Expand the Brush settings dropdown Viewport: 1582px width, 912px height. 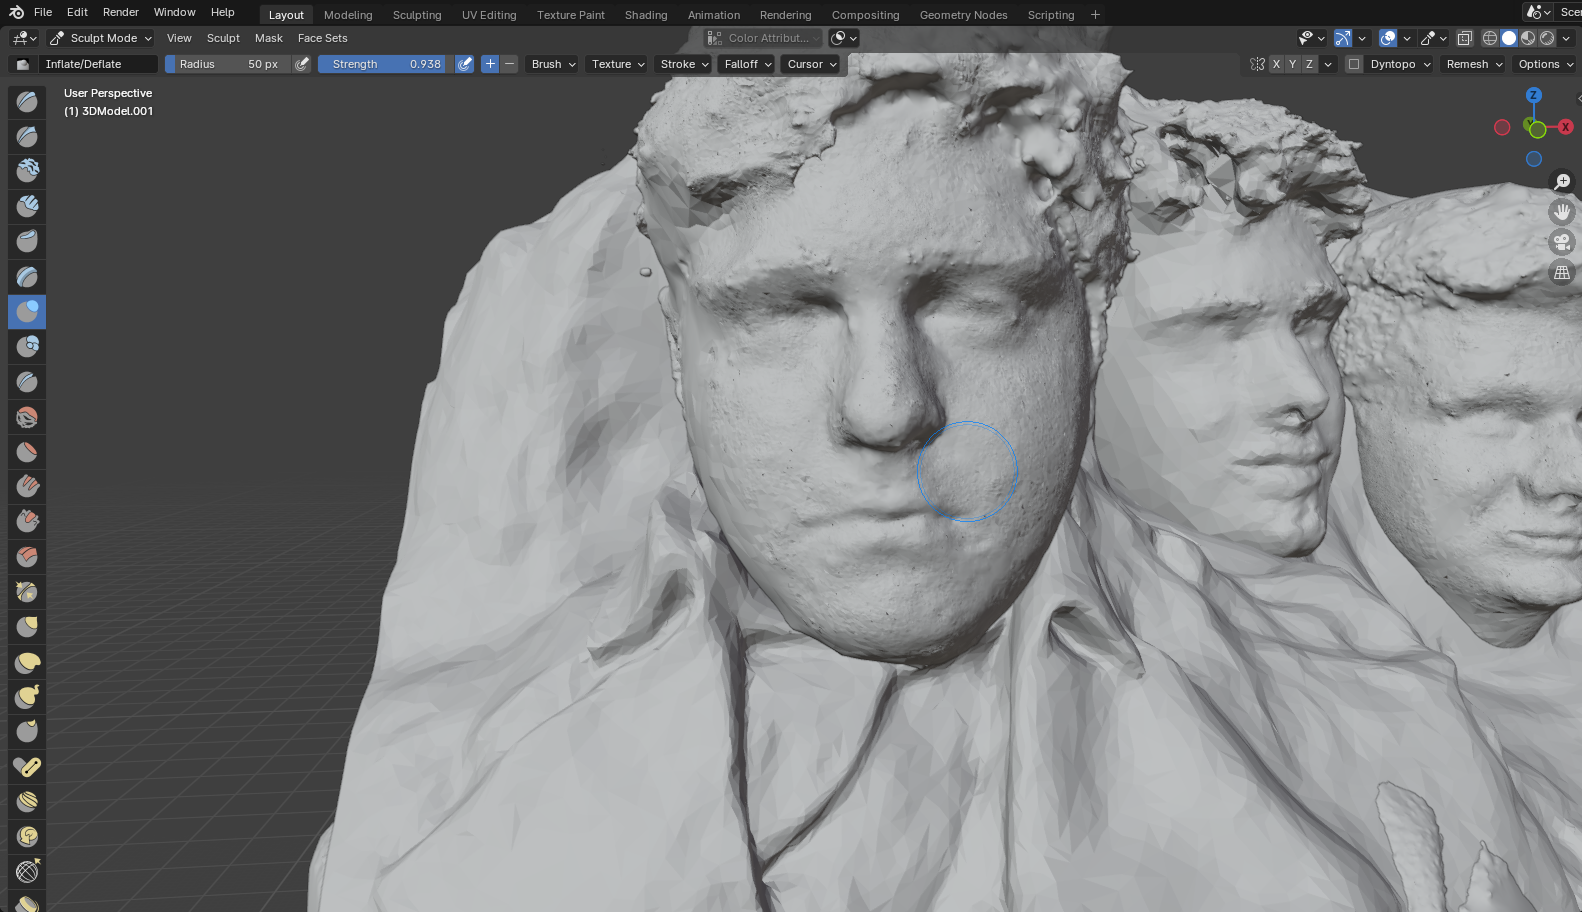coord(553,64)
